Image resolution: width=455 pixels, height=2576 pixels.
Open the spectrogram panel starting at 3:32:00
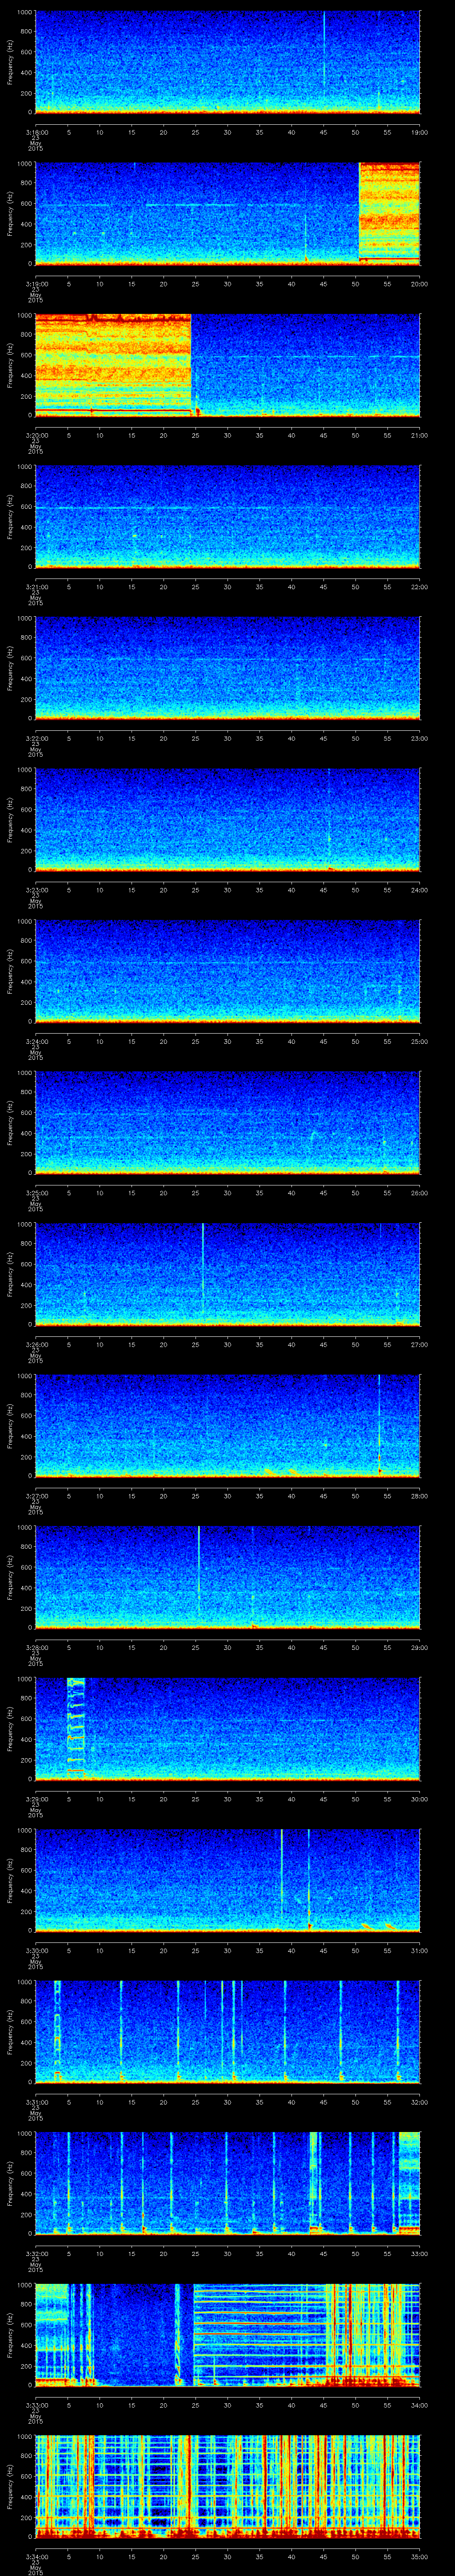click(x=228, y=2183)
